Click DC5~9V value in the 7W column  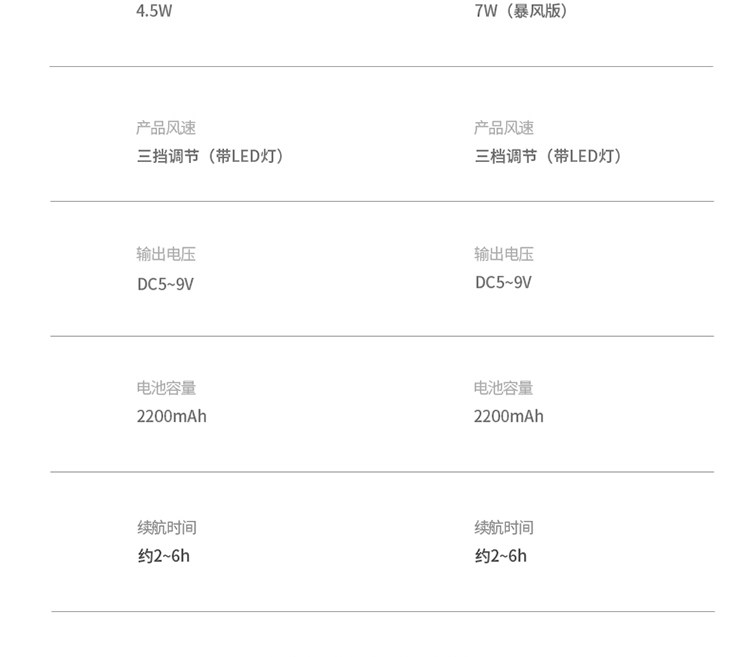pyautogui.click(x=503, y=283)
